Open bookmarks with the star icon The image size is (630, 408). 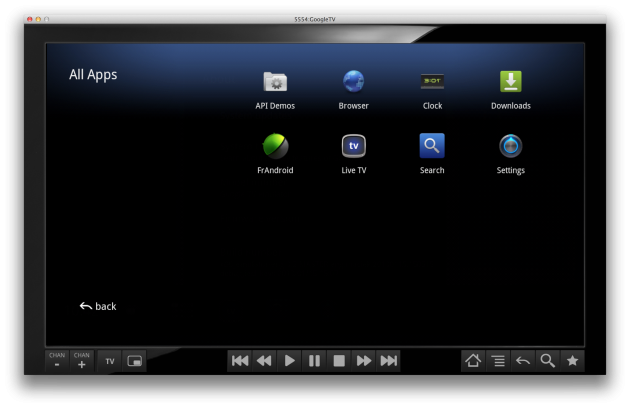(x=573, y=361)
